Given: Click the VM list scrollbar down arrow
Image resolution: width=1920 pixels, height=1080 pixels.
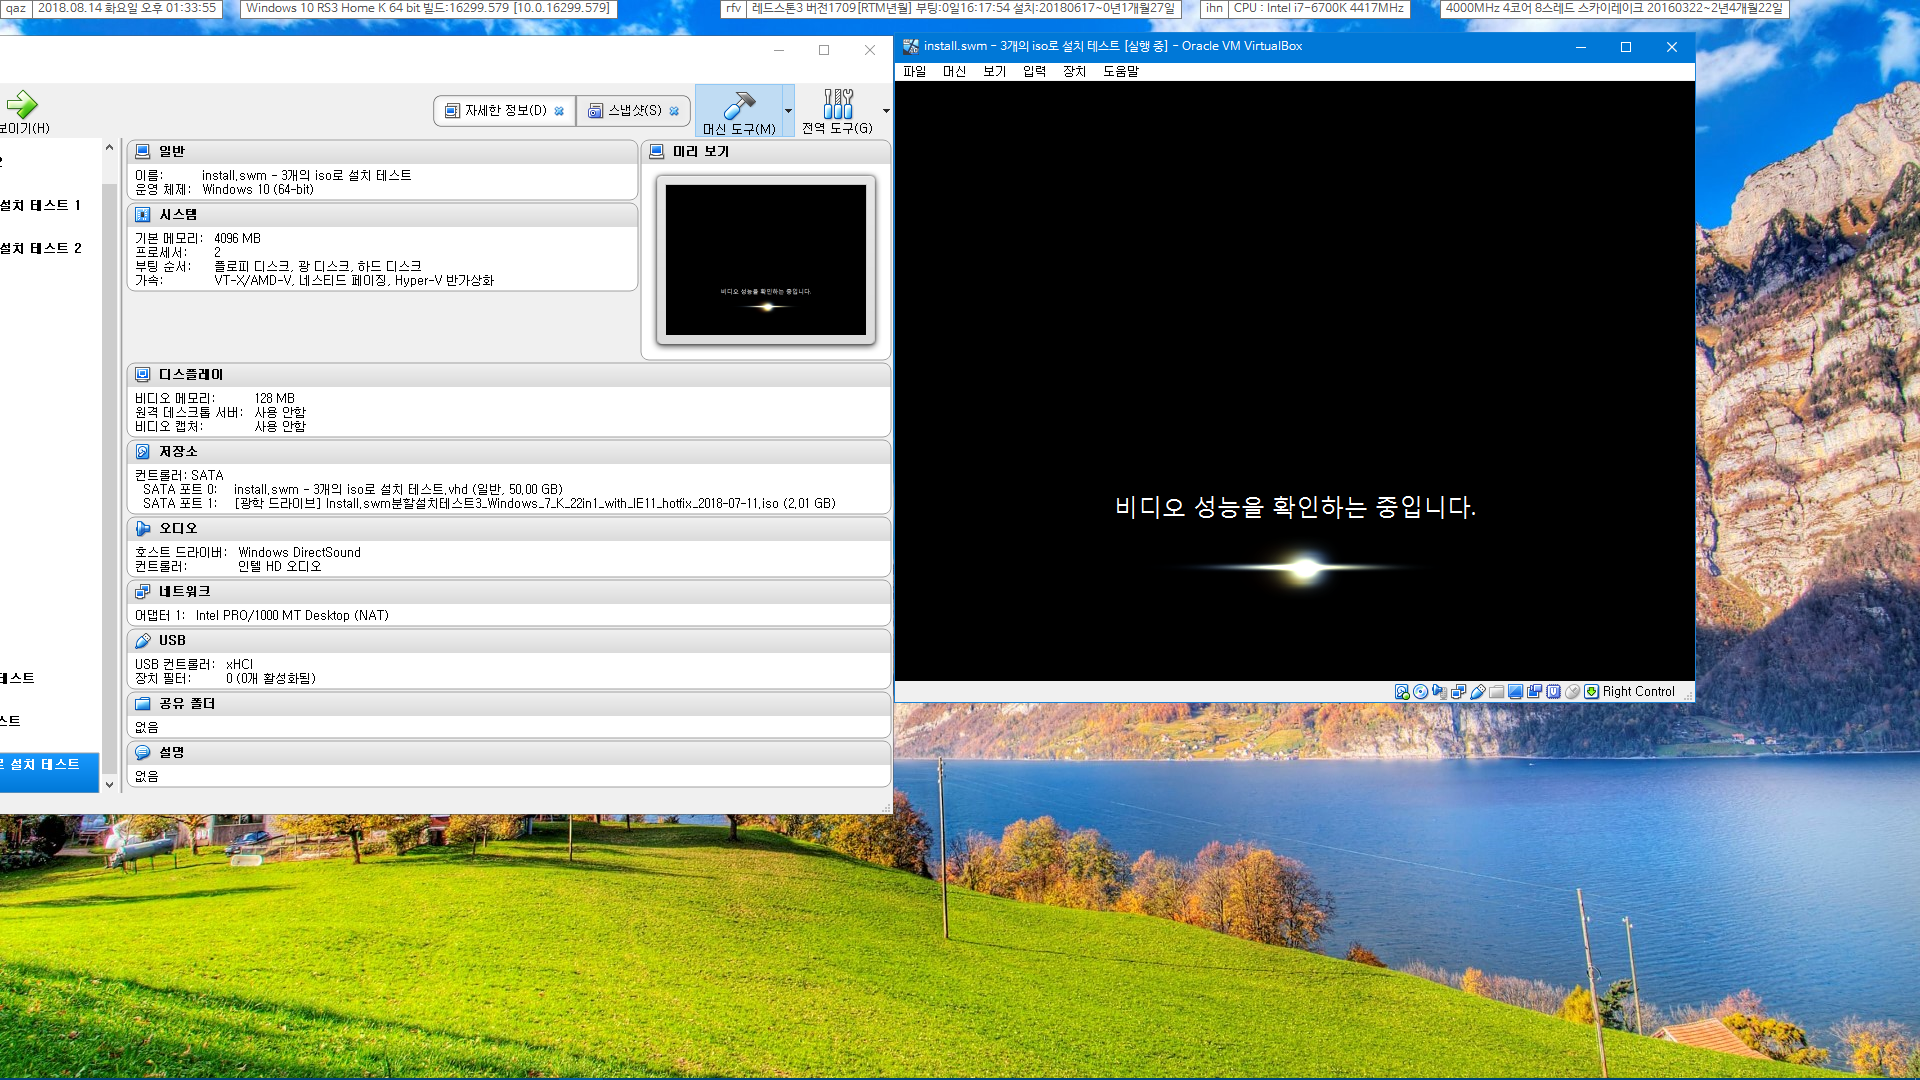Looking at the screenshot, I should point(109,785).
